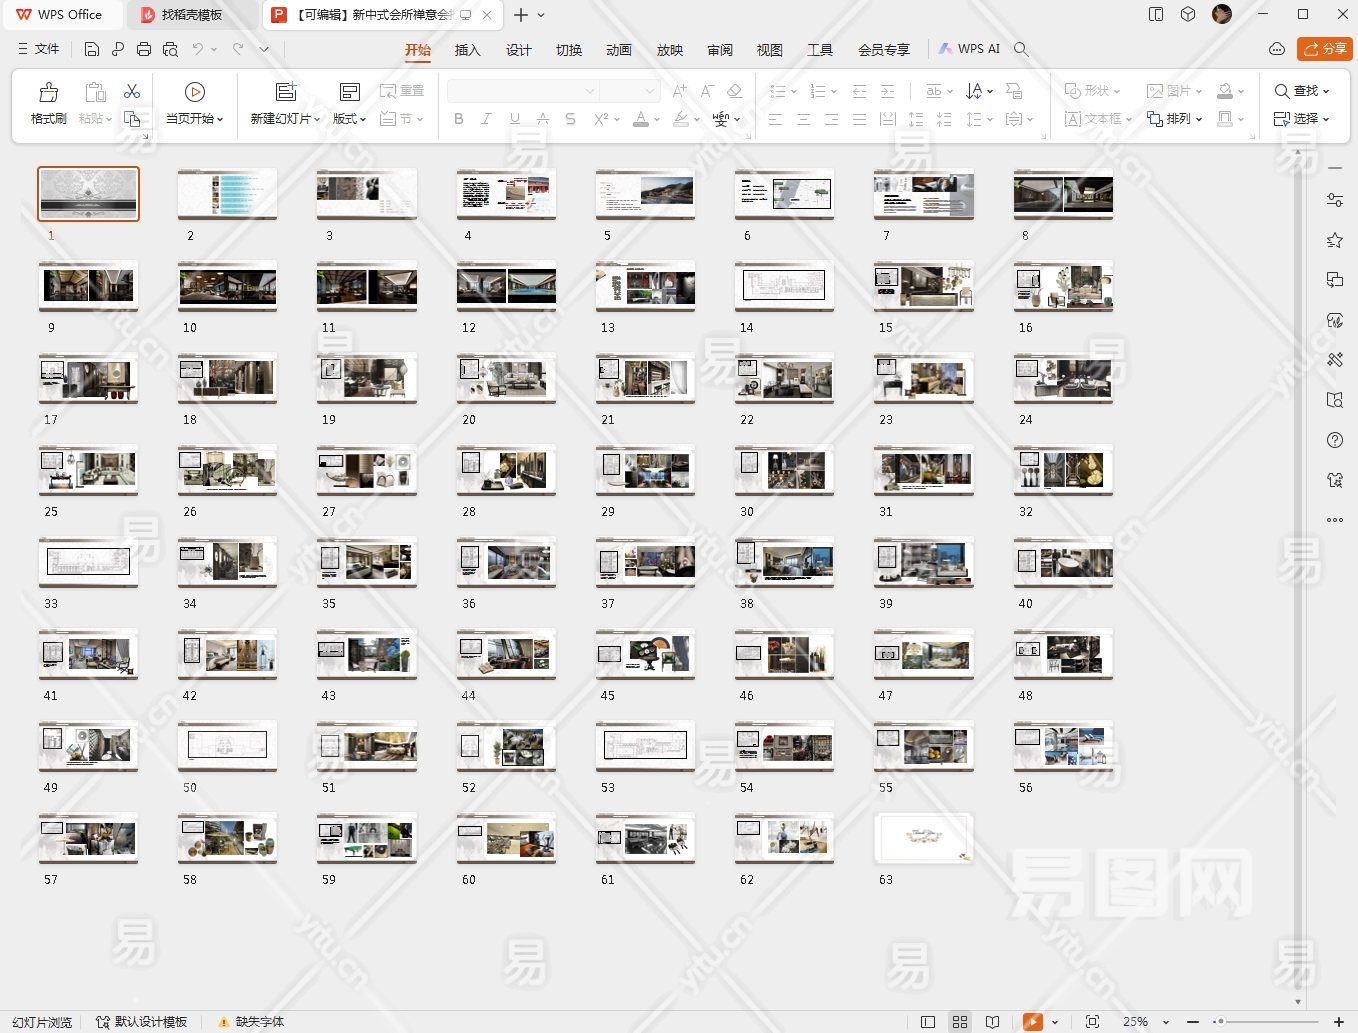Click the zoom slider handle in status bar
The width and height of the screenshot is (1358, 1033).
coord(1219,1022)
